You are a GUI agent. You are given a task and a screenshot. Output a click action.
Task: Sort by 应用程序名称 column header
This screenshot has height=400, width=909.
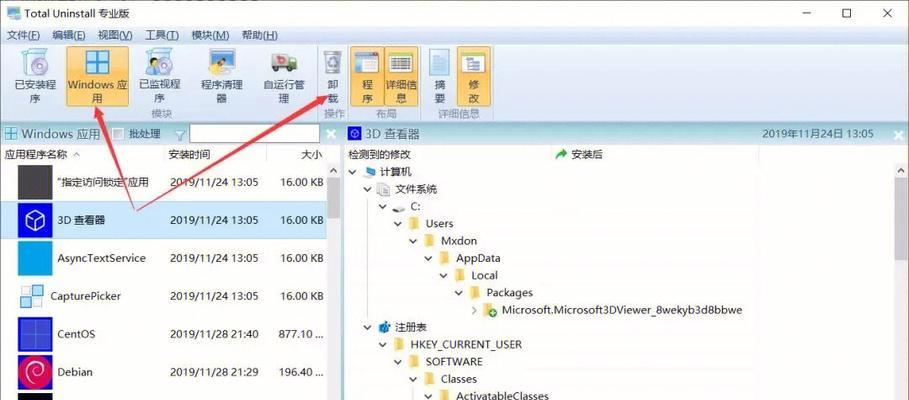82,155
